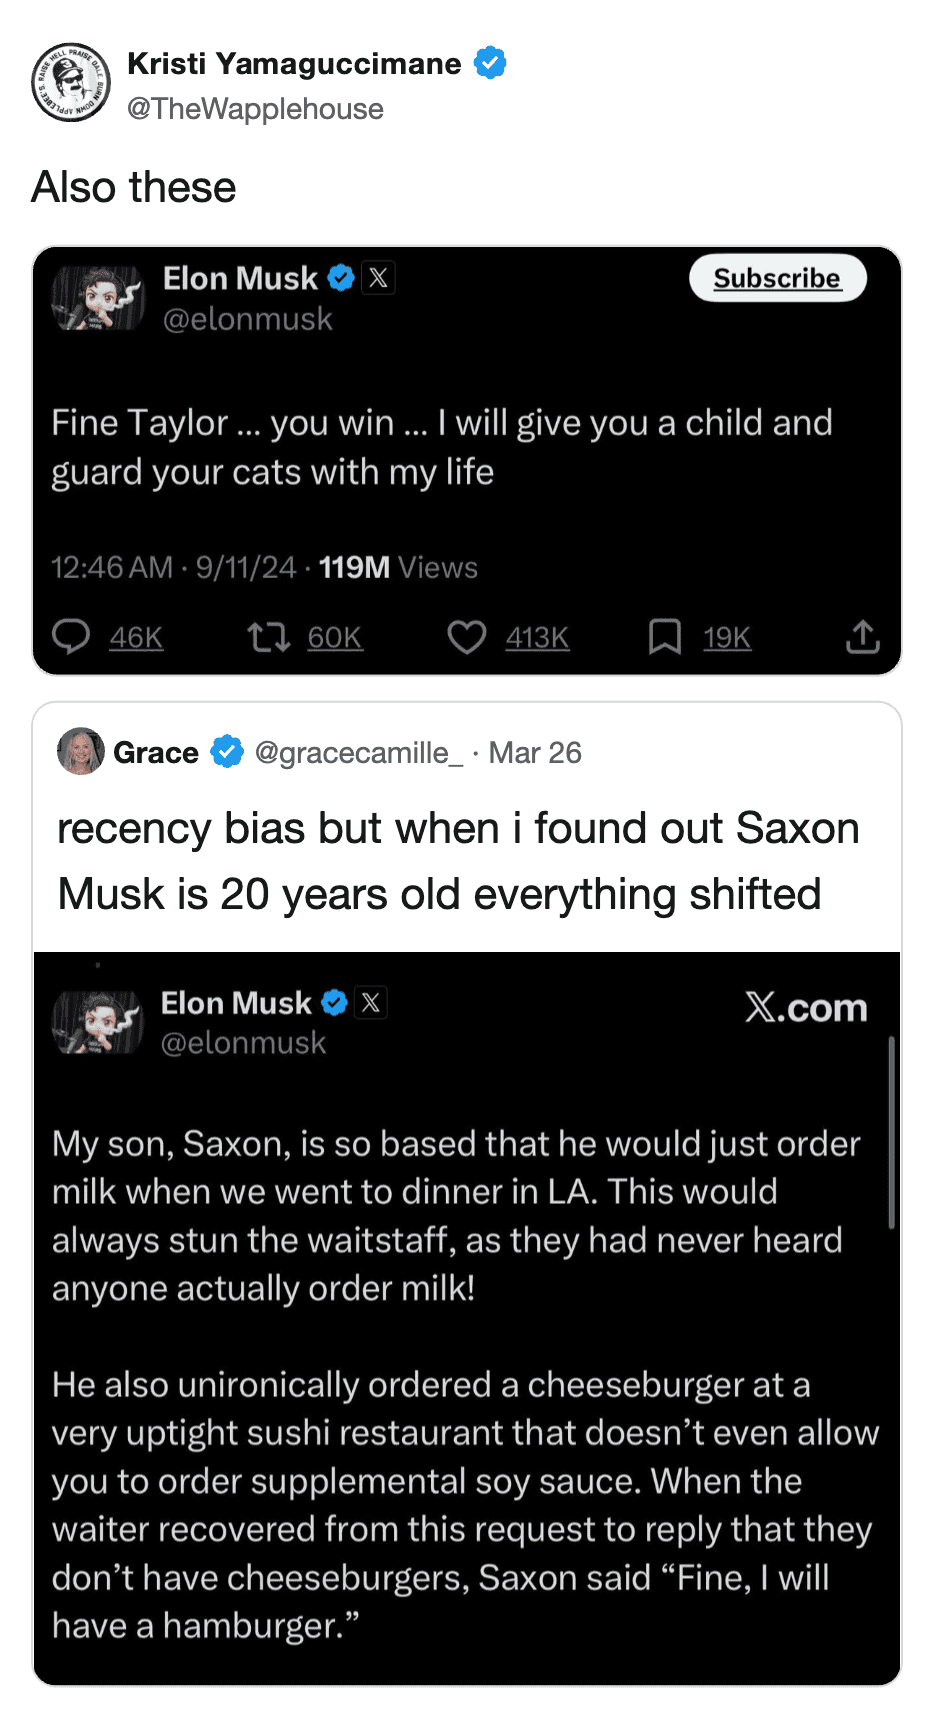Click the bookmark icon

[665, 637]
